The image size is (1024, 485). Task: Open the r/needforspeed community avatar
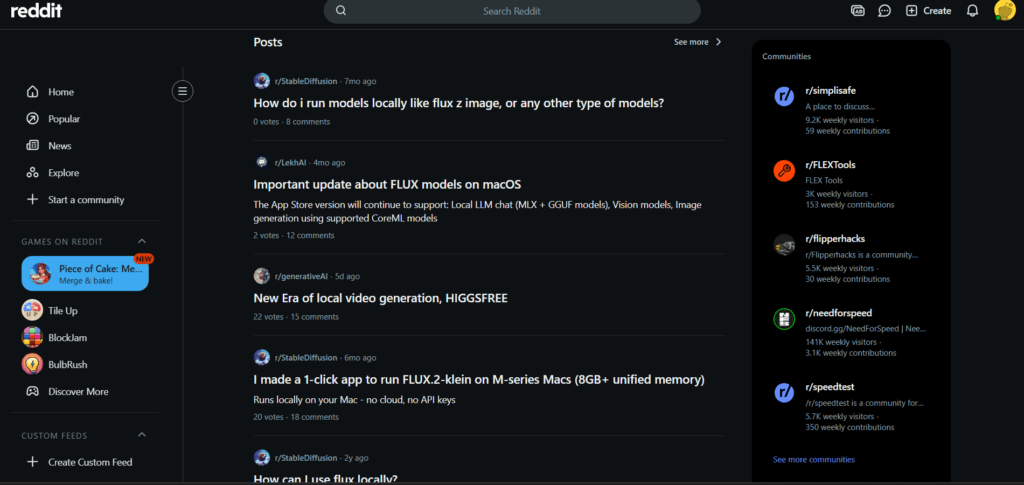784,319
